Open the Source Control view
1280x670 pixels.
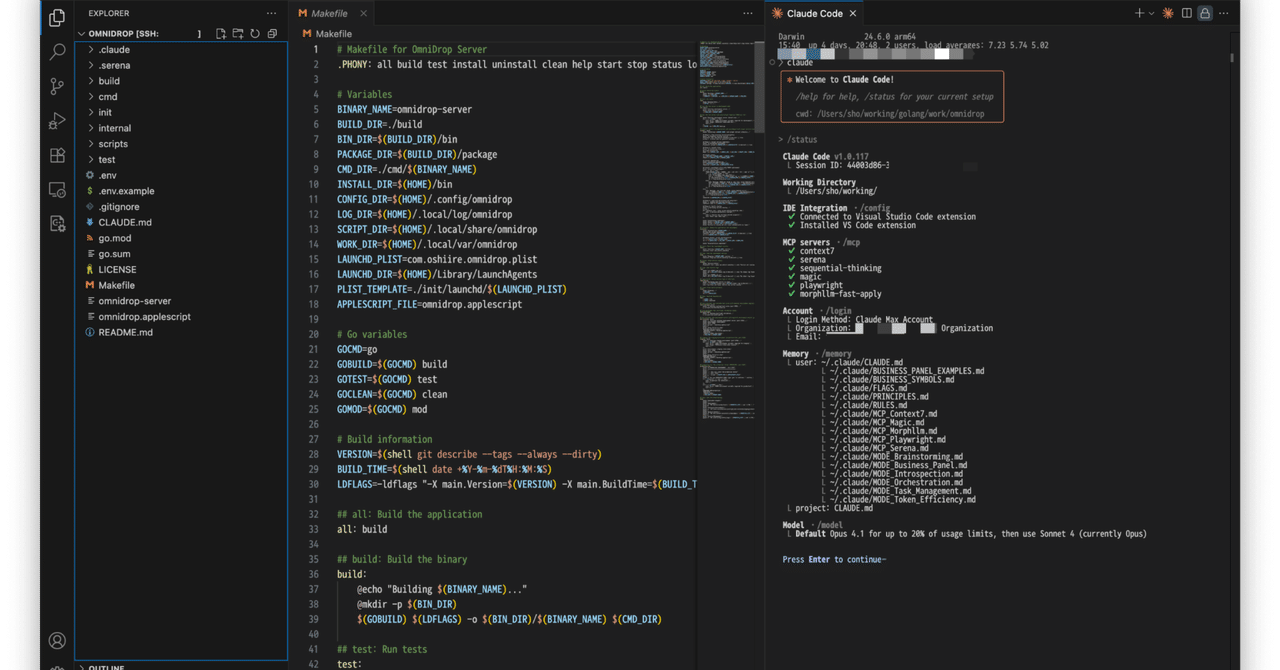coord(57,87)
